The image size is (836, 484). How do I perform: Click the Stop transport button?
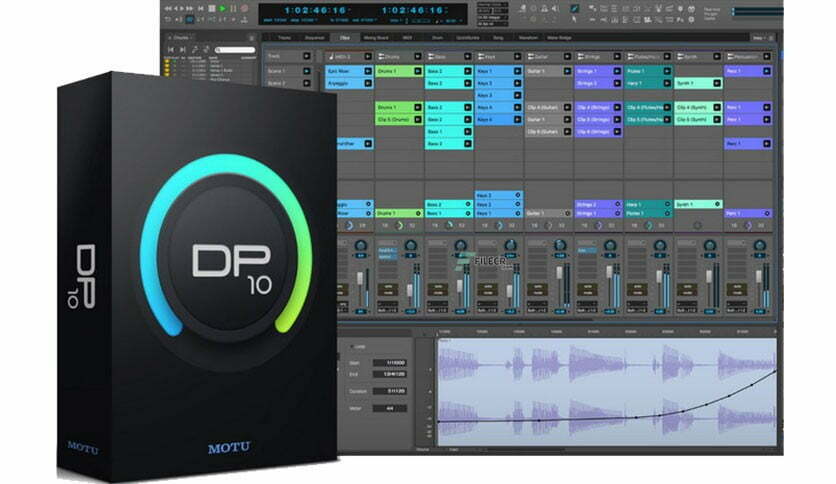point(212,9)
